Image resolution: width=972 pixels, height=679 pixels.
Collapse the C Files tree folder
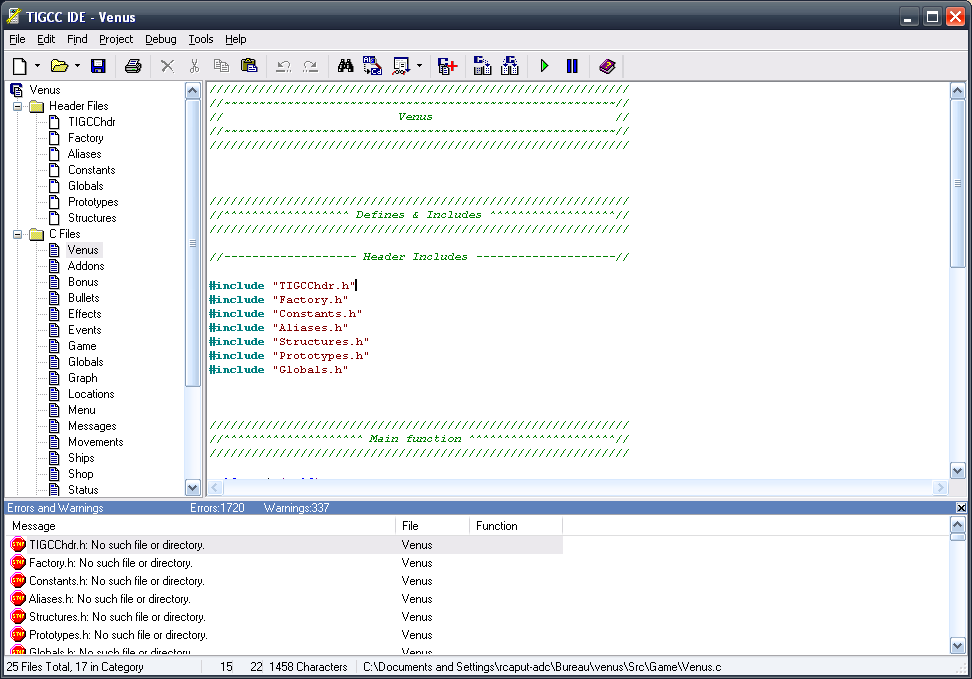coord(17,234)
